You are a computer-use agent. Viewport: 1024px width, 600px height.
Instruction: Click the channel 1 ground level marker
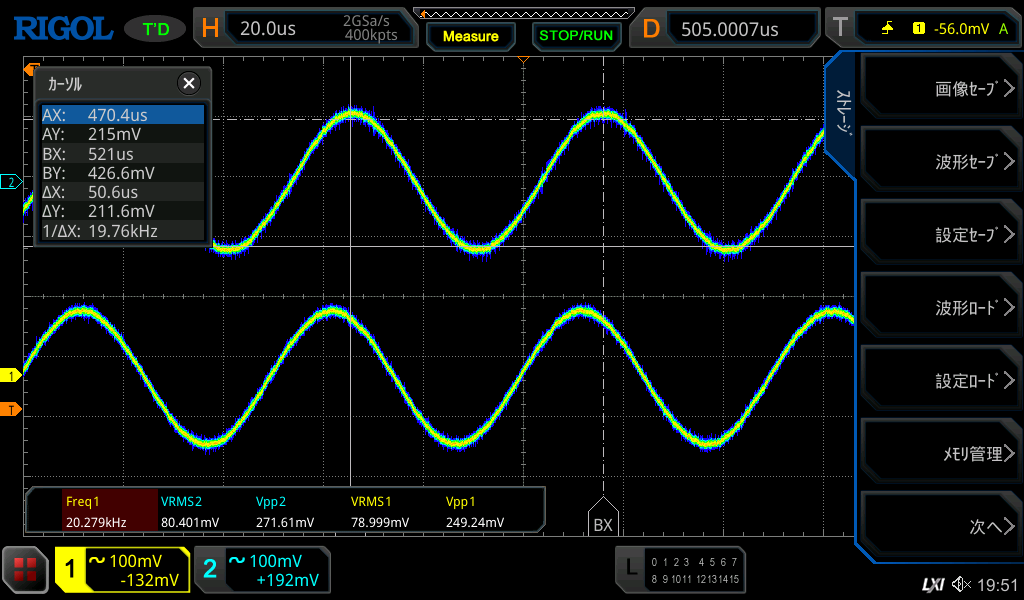click(11, 376)
